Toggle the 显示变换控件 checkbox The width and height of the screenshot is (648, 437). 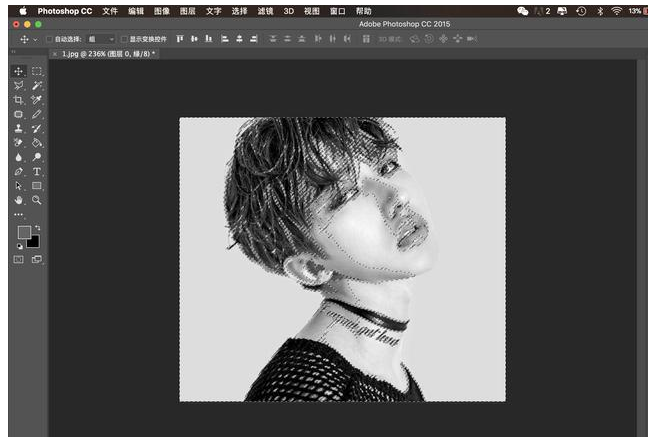pos(124,39)
